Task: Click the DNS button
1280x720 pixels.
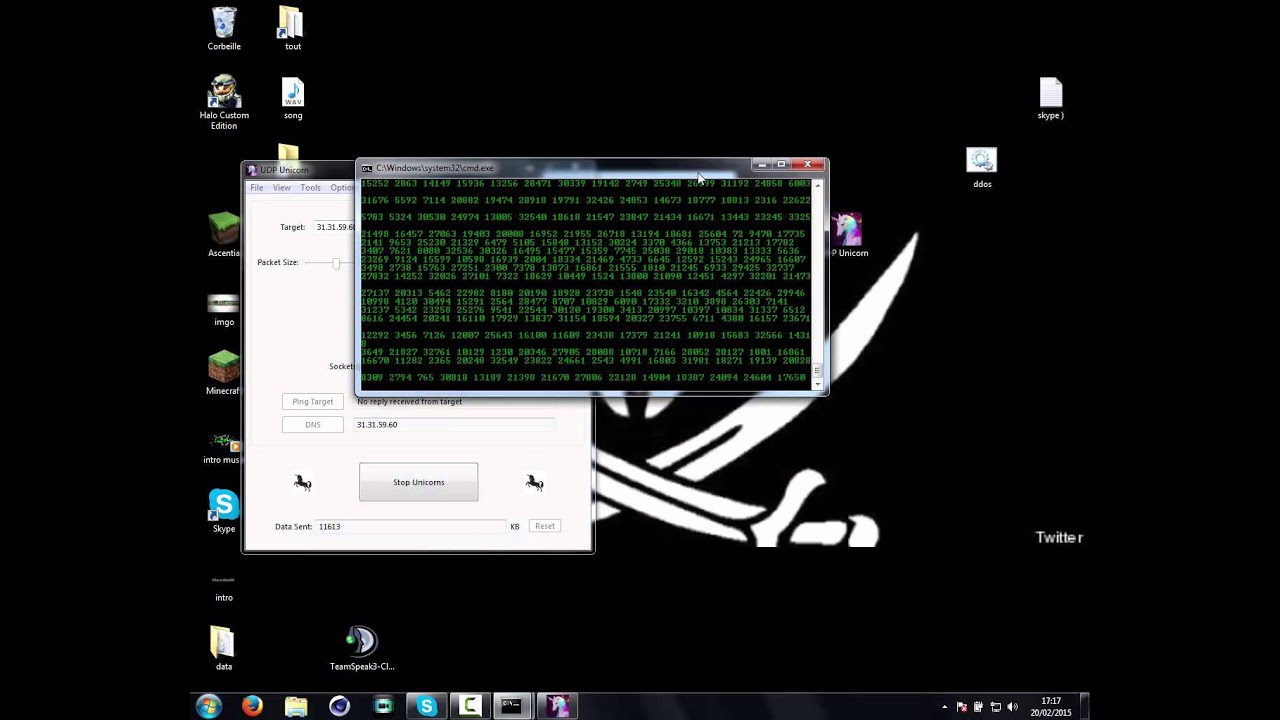Action: pos(313,424)
